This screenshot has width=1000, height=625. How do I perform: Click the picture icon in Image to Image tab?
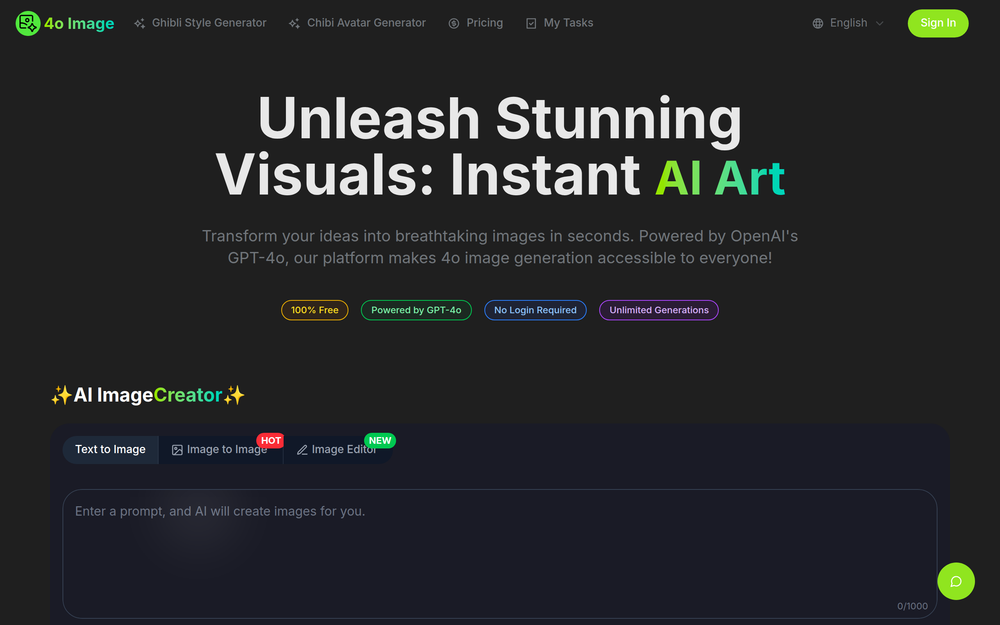click(x=177, y=450)
